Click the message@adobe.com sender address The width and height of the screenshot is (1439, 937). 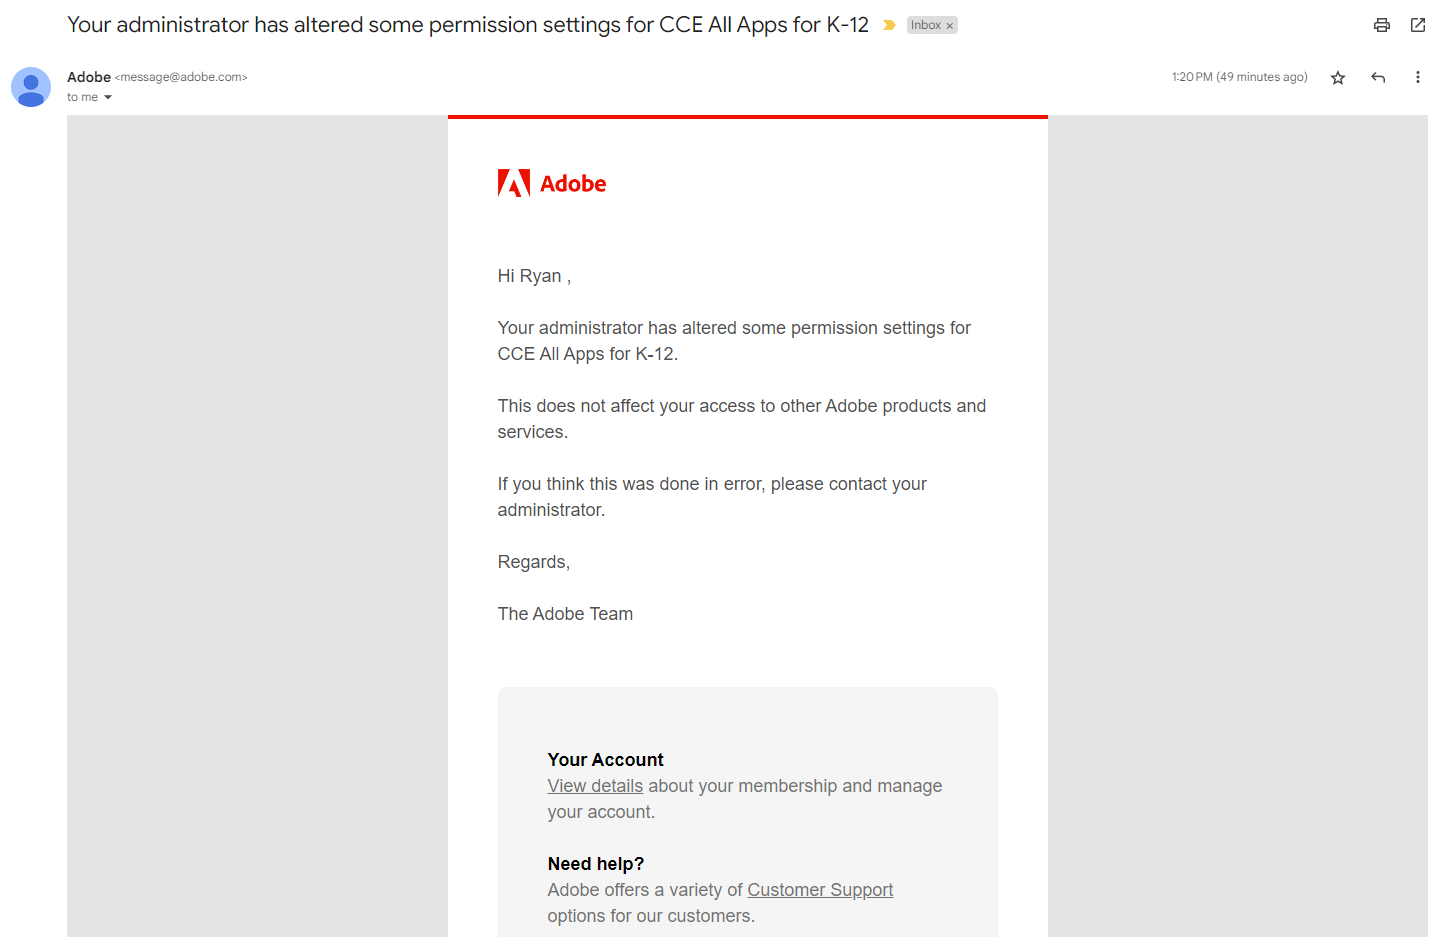point(181,77)
